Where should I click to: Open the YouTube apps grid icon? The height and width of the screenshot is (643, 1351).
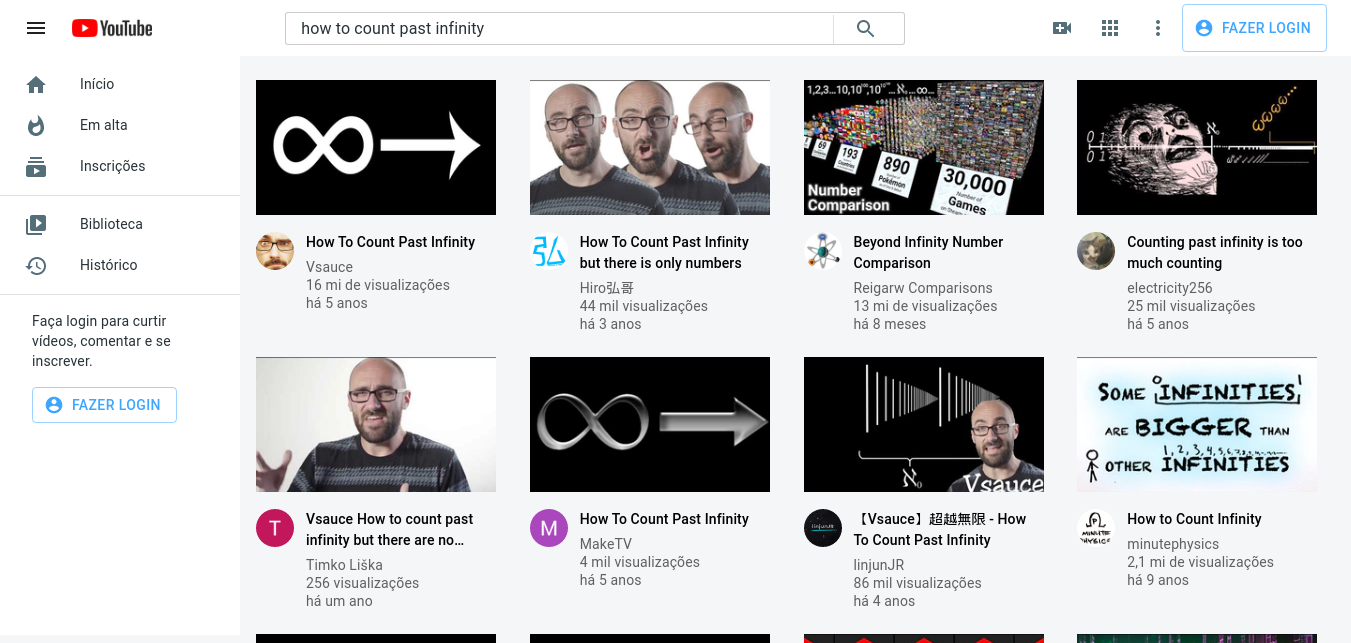pos(1110,28)
